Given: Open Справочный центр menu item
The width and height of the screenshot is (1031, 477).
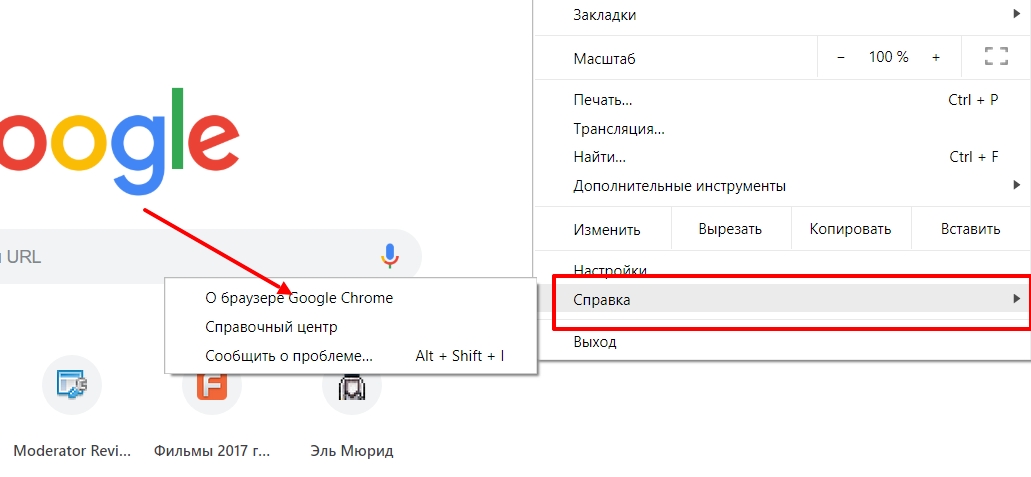Looking at the screenshot, I should point(271,326).
